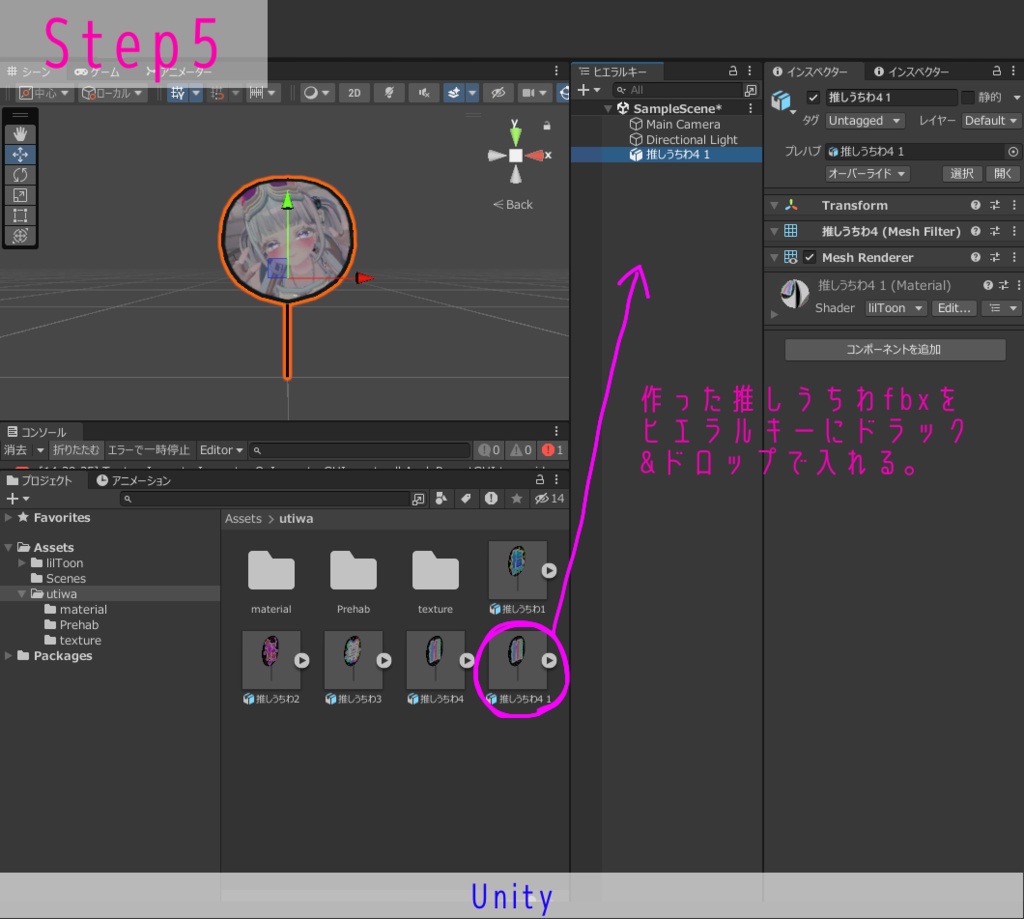Toggle object active checkbox in inspector

[x=813, y=97]
